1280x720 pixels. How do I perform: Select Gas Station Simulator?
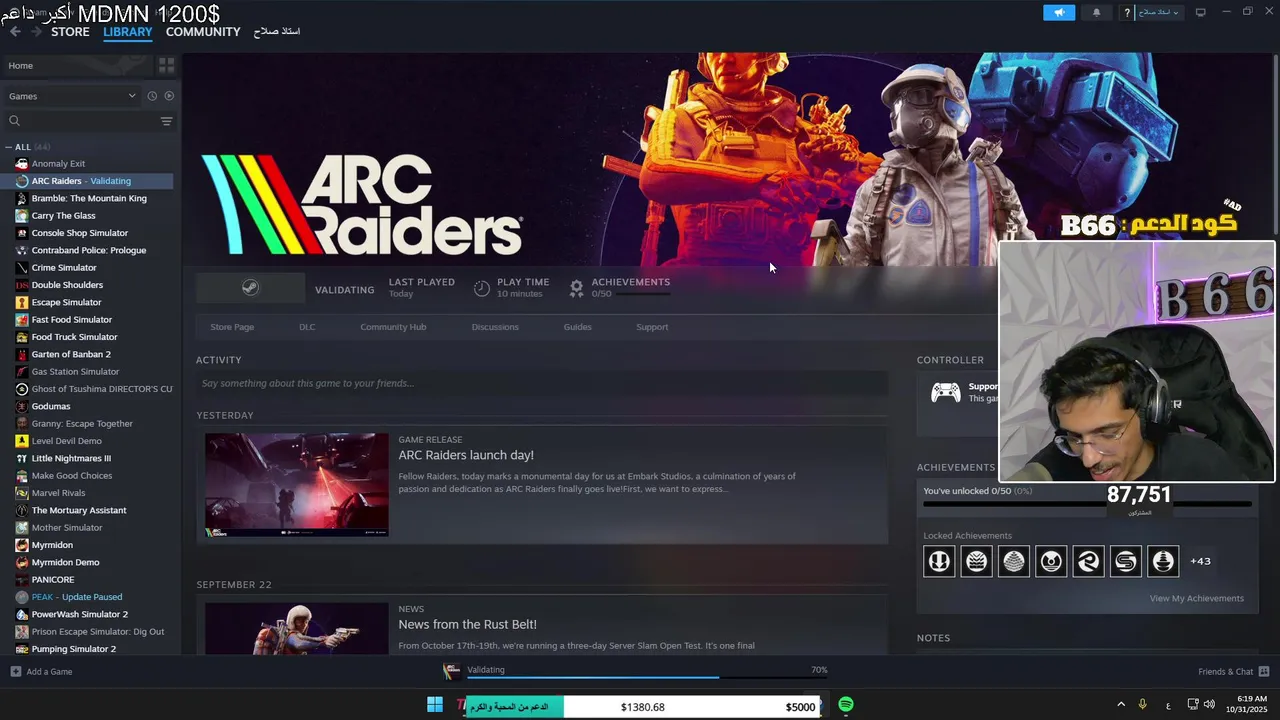coord(75,372)
